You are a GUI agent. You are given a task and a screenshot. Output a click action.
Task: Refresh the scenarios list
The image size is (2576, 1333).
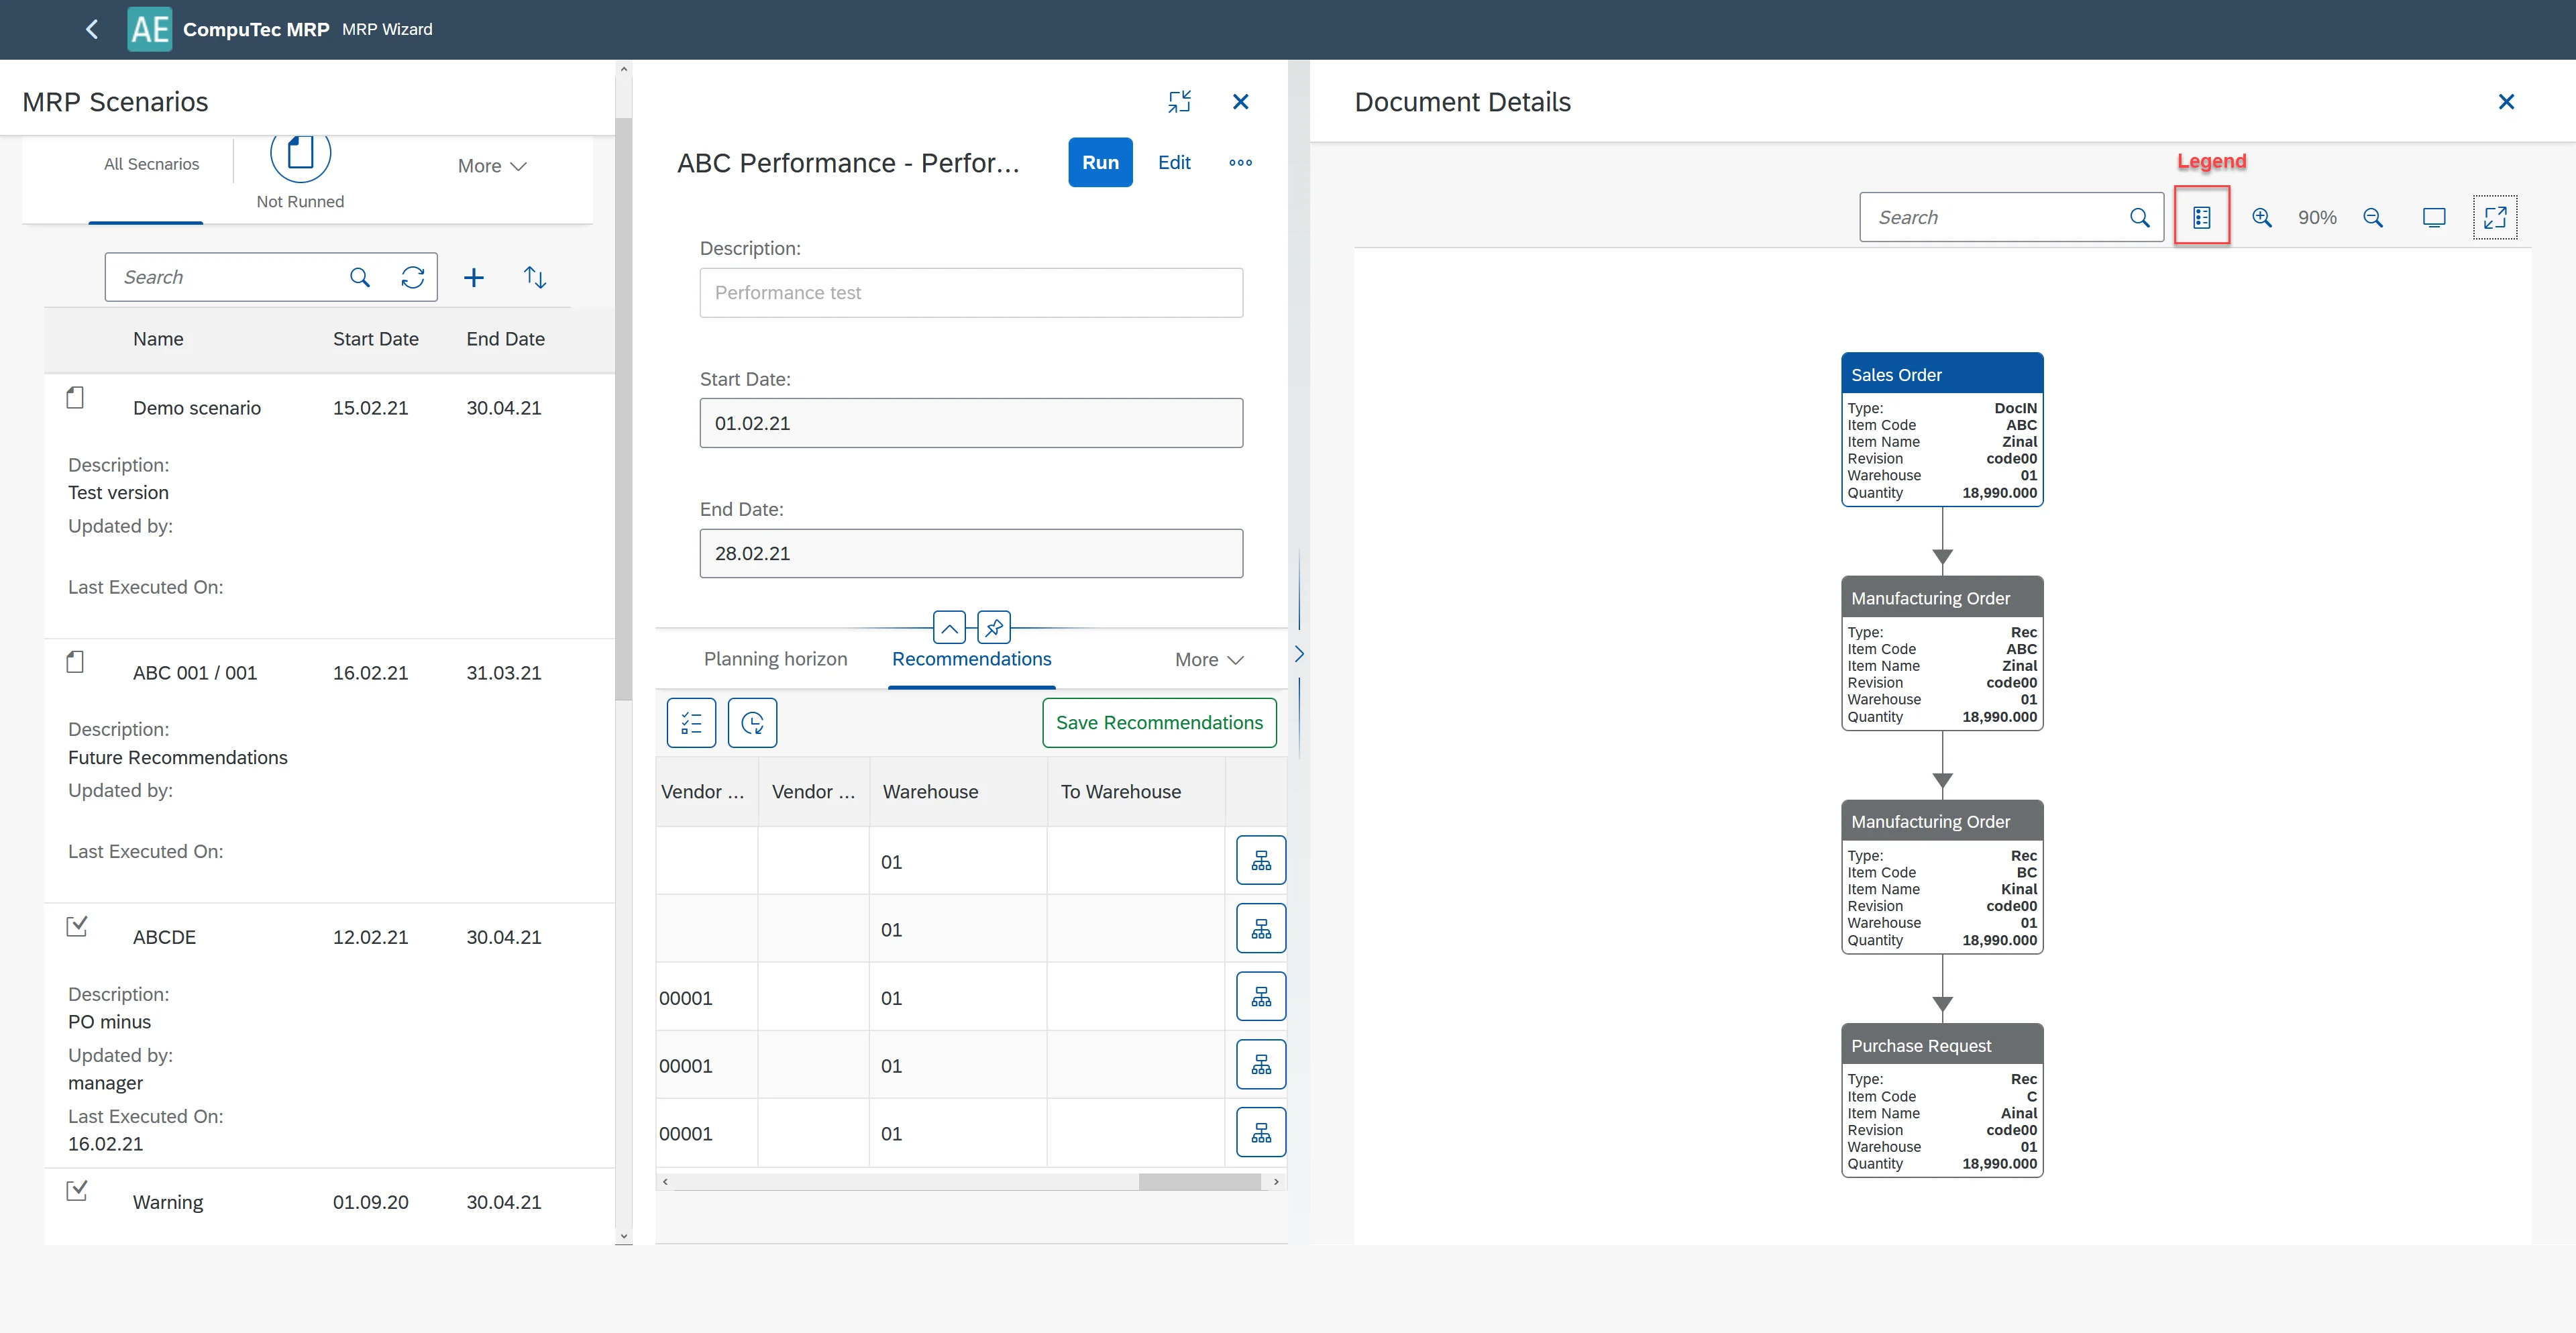412,277
